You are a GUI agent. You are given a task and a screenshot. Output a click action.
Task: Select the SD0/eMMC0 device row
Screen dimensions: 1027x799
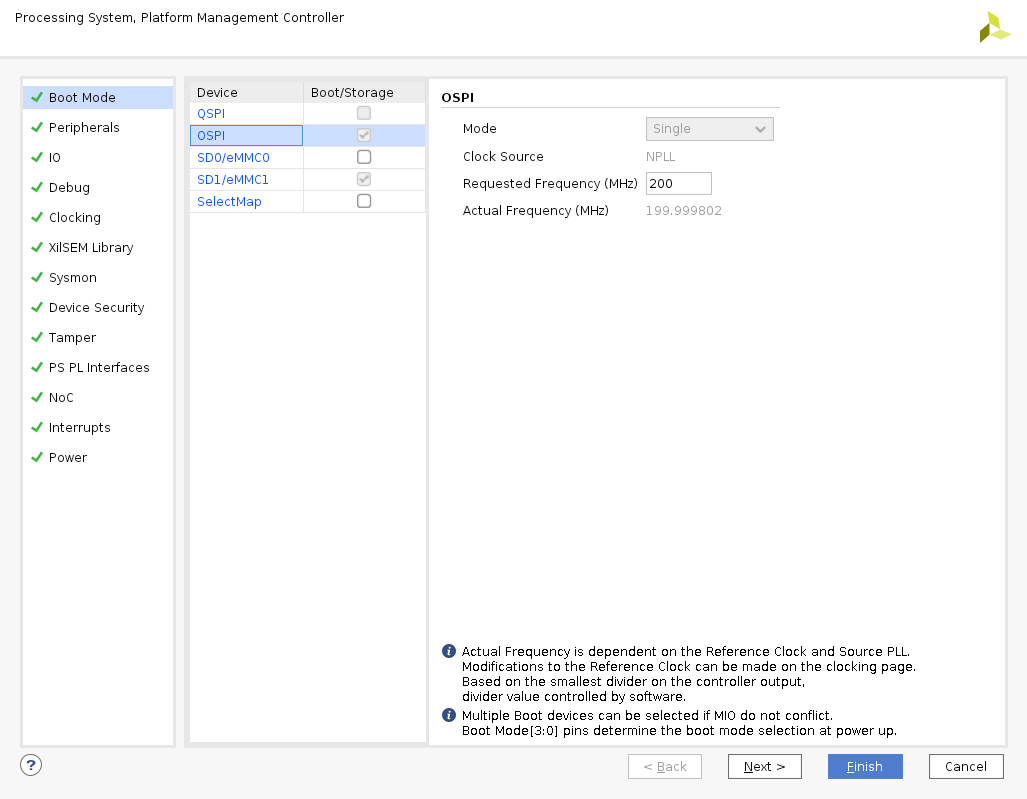pyautogui.click(x=233, y=158)
